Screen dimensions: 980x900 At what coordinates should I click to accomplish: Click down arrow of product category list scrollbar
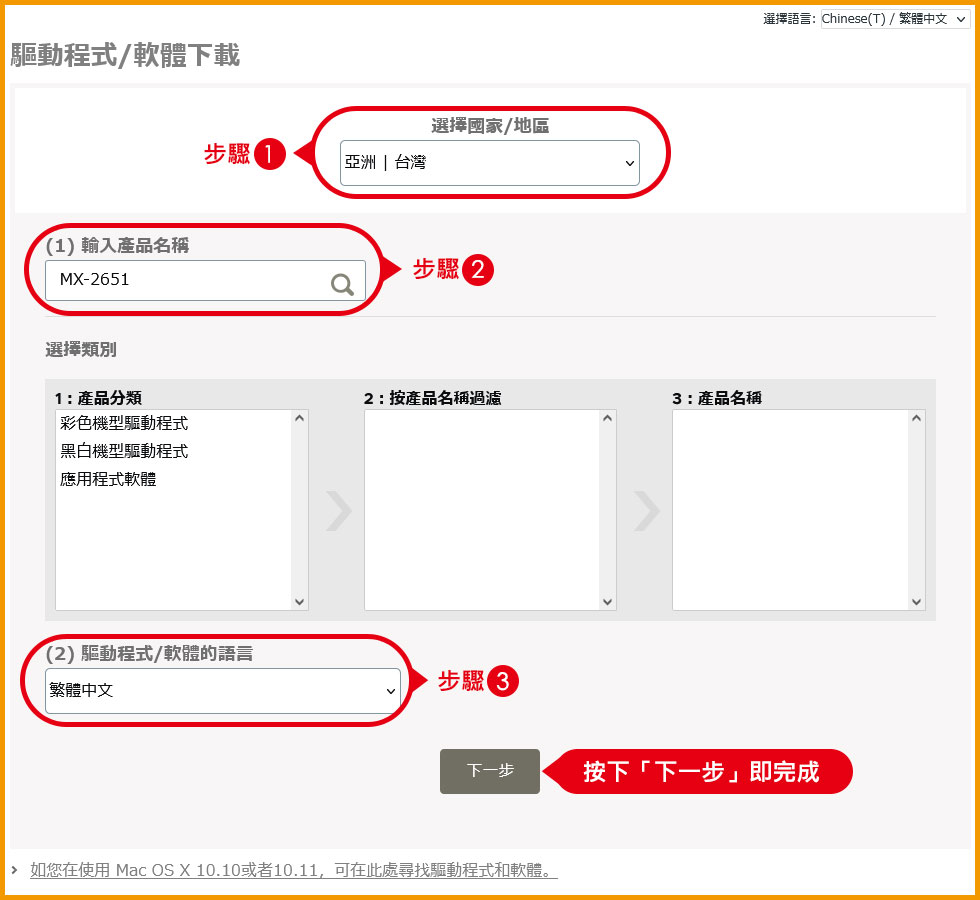pos(299,601)
